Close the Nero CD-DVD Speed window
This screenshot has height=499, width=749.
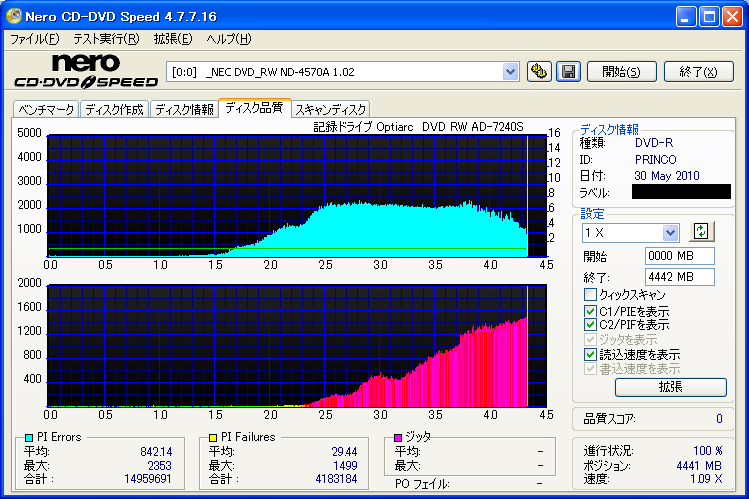732,17
